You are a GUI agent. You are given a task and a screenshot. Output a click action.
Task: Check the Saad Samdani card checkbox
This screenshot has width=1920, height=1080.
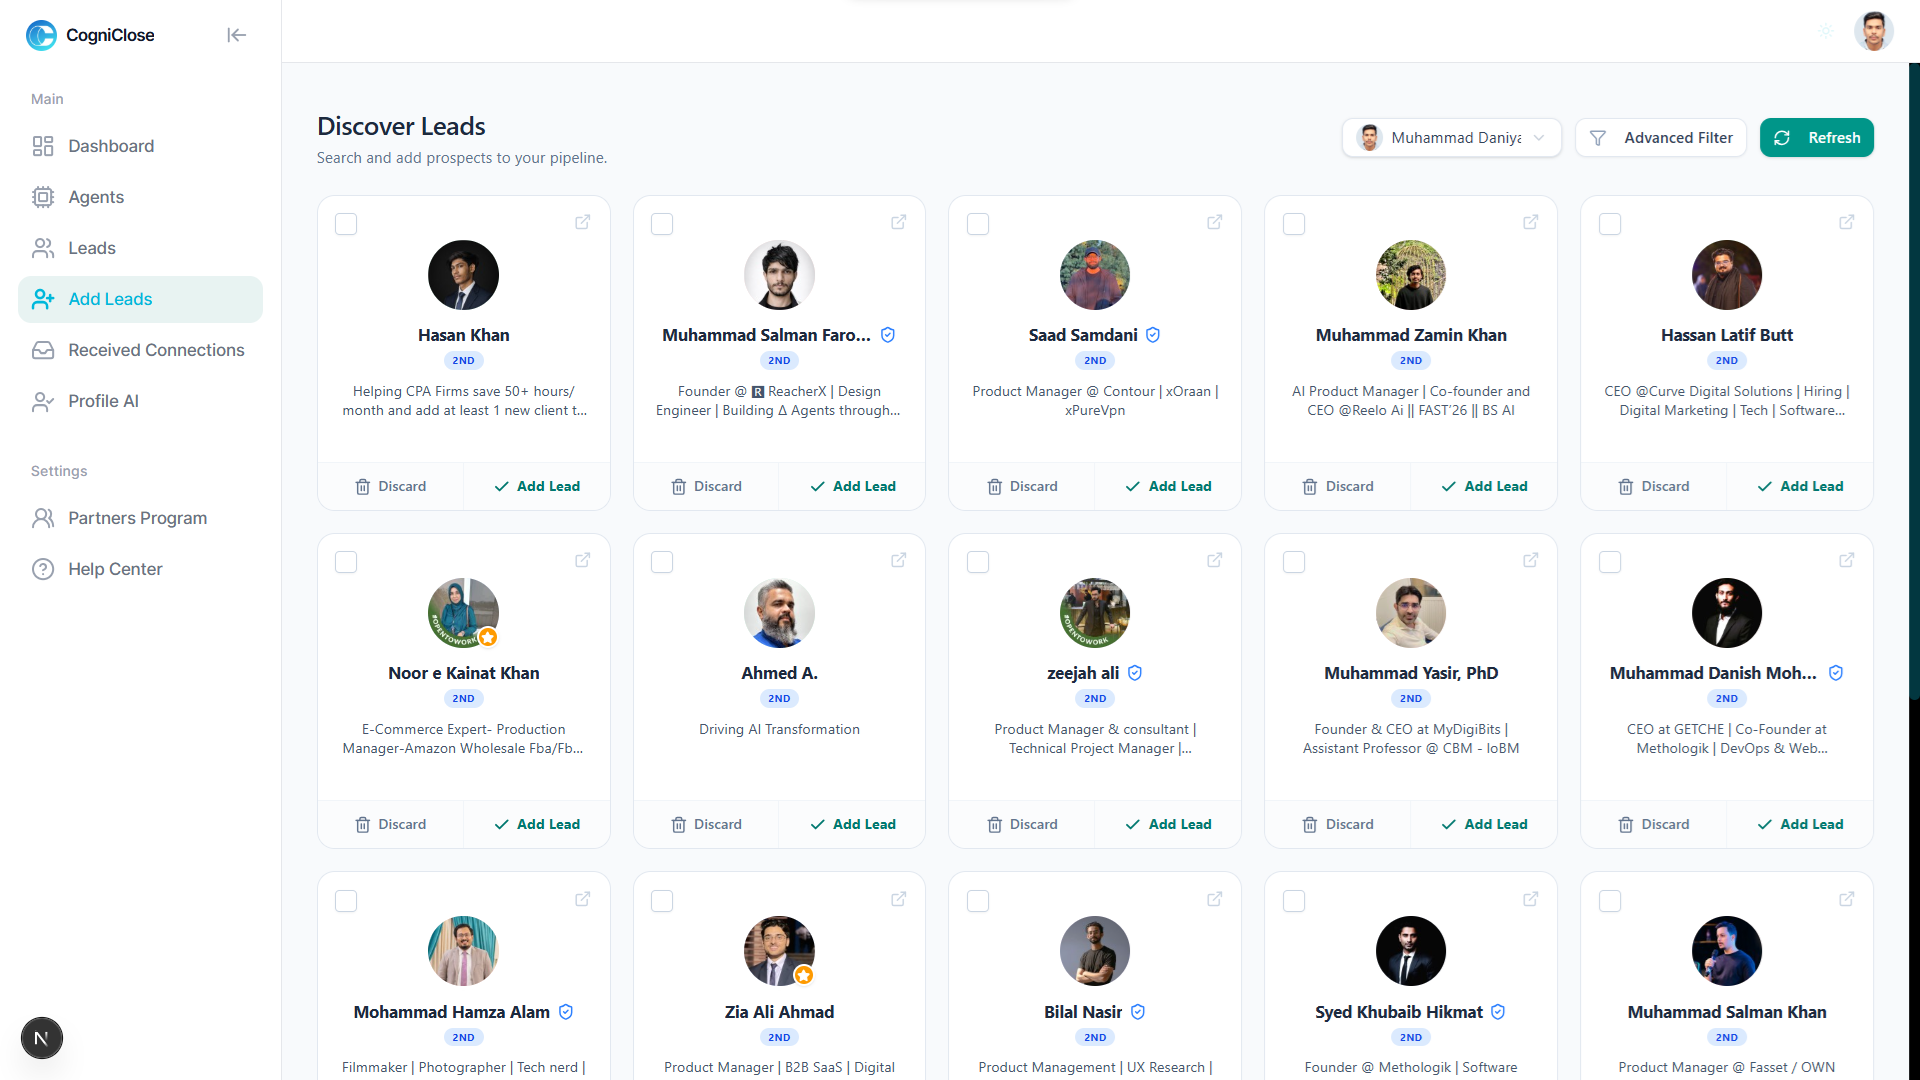click(978, 224)
